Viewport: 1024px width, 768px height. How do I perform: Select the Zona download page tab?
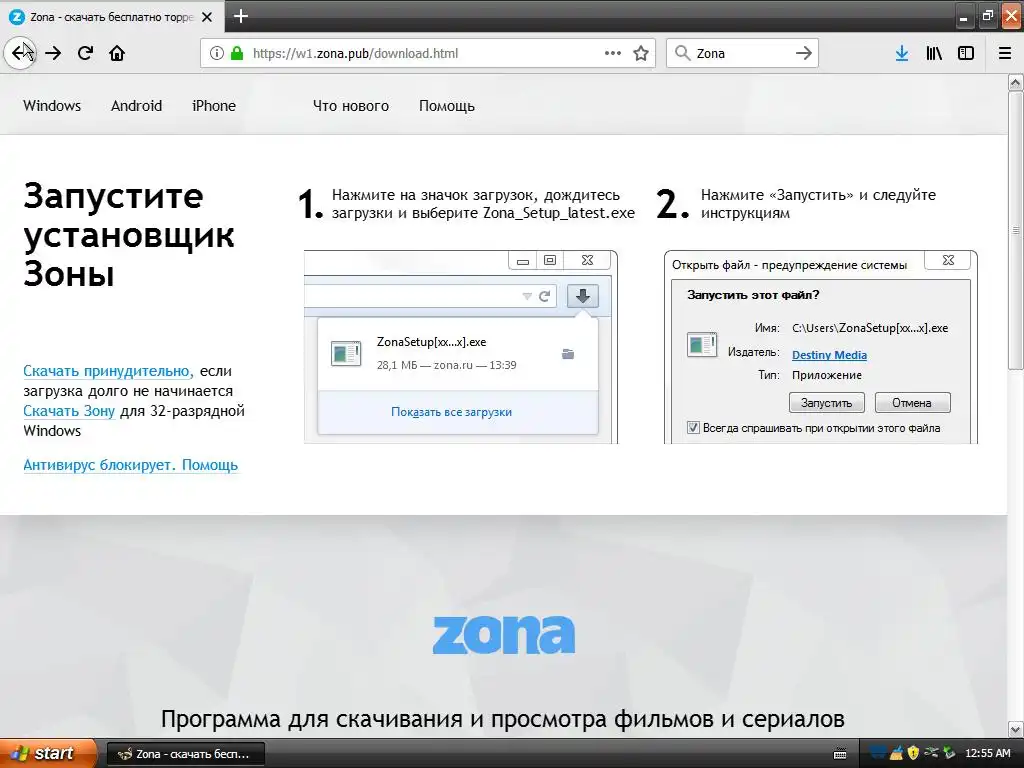pyautogui.click(x=111, y=17)
